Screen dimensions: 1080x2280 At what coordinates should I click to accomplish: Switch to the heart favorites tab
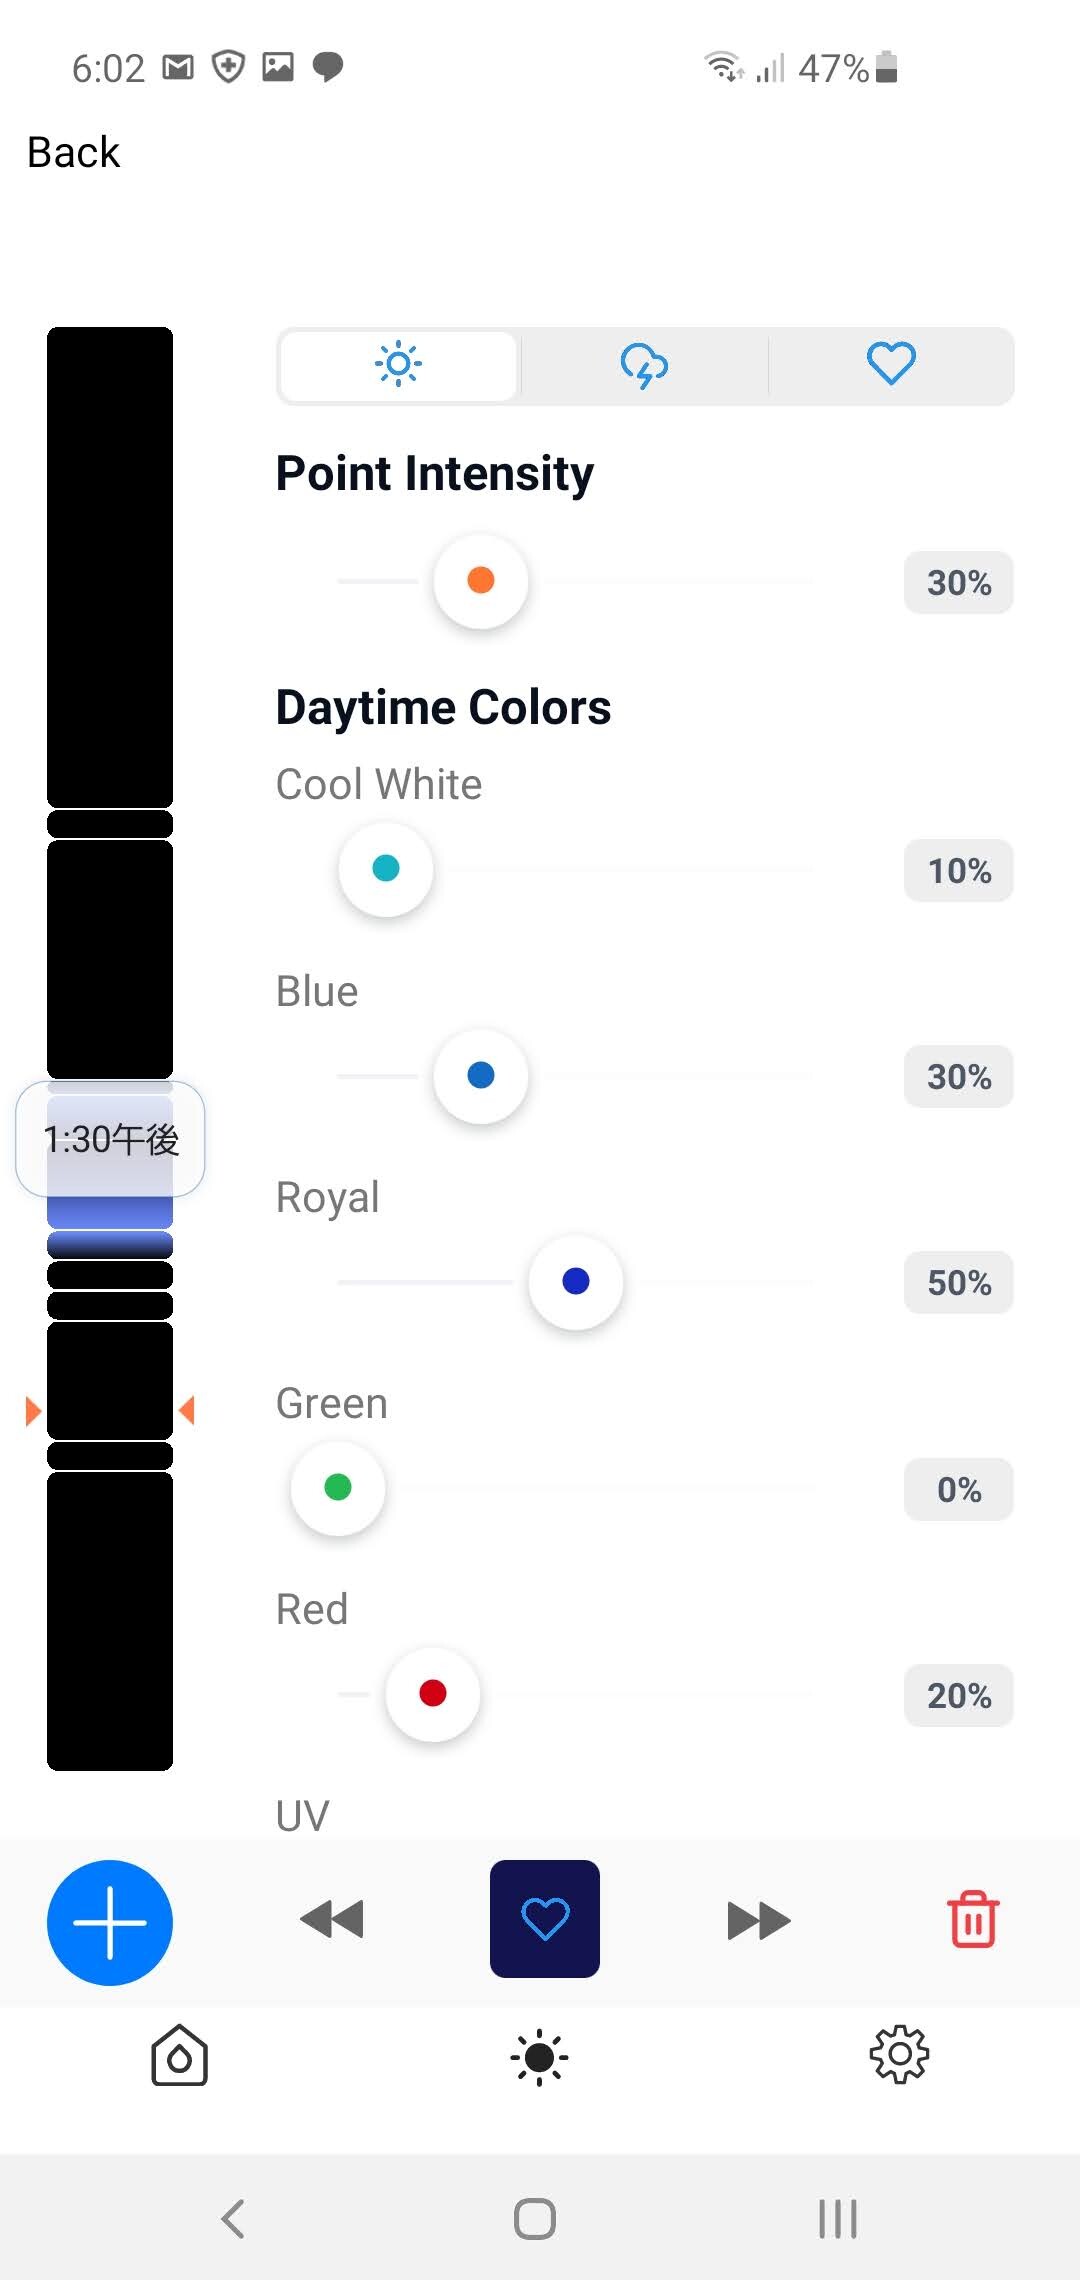[891, 365]
